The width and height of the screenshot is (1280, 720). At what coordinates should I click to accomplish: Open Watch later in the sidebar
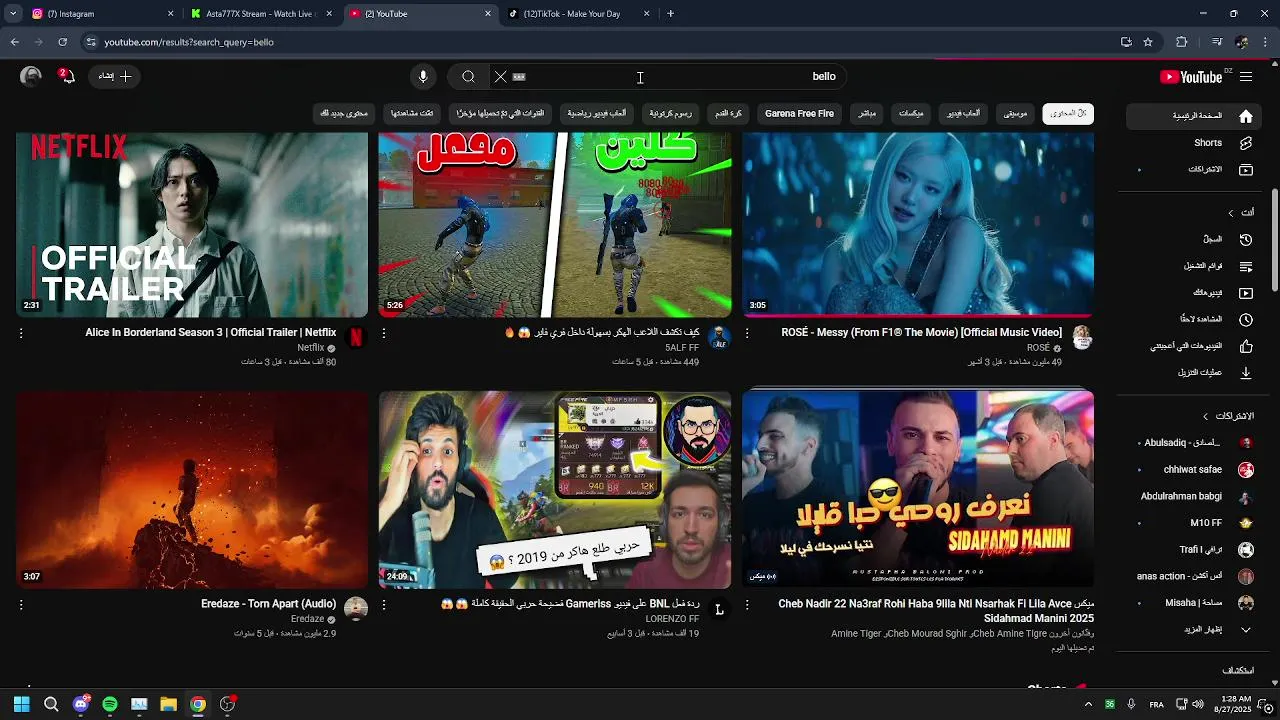pos(1195,319)
